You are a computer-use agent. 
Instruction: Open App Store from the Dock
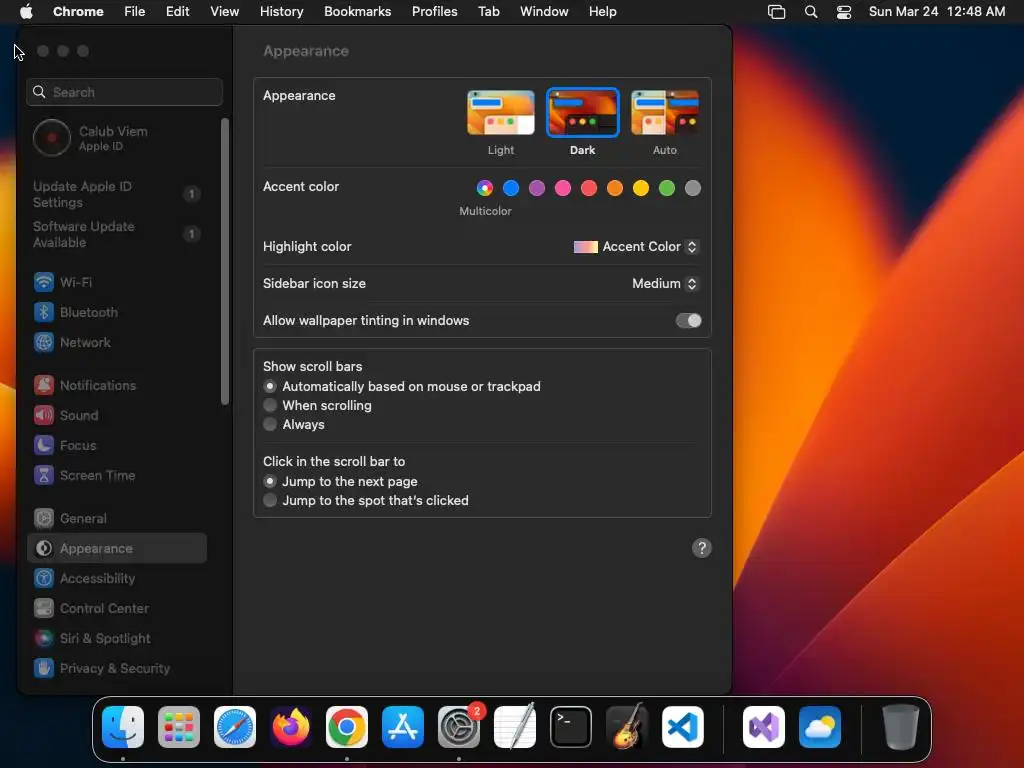click(x=403, y=727)
